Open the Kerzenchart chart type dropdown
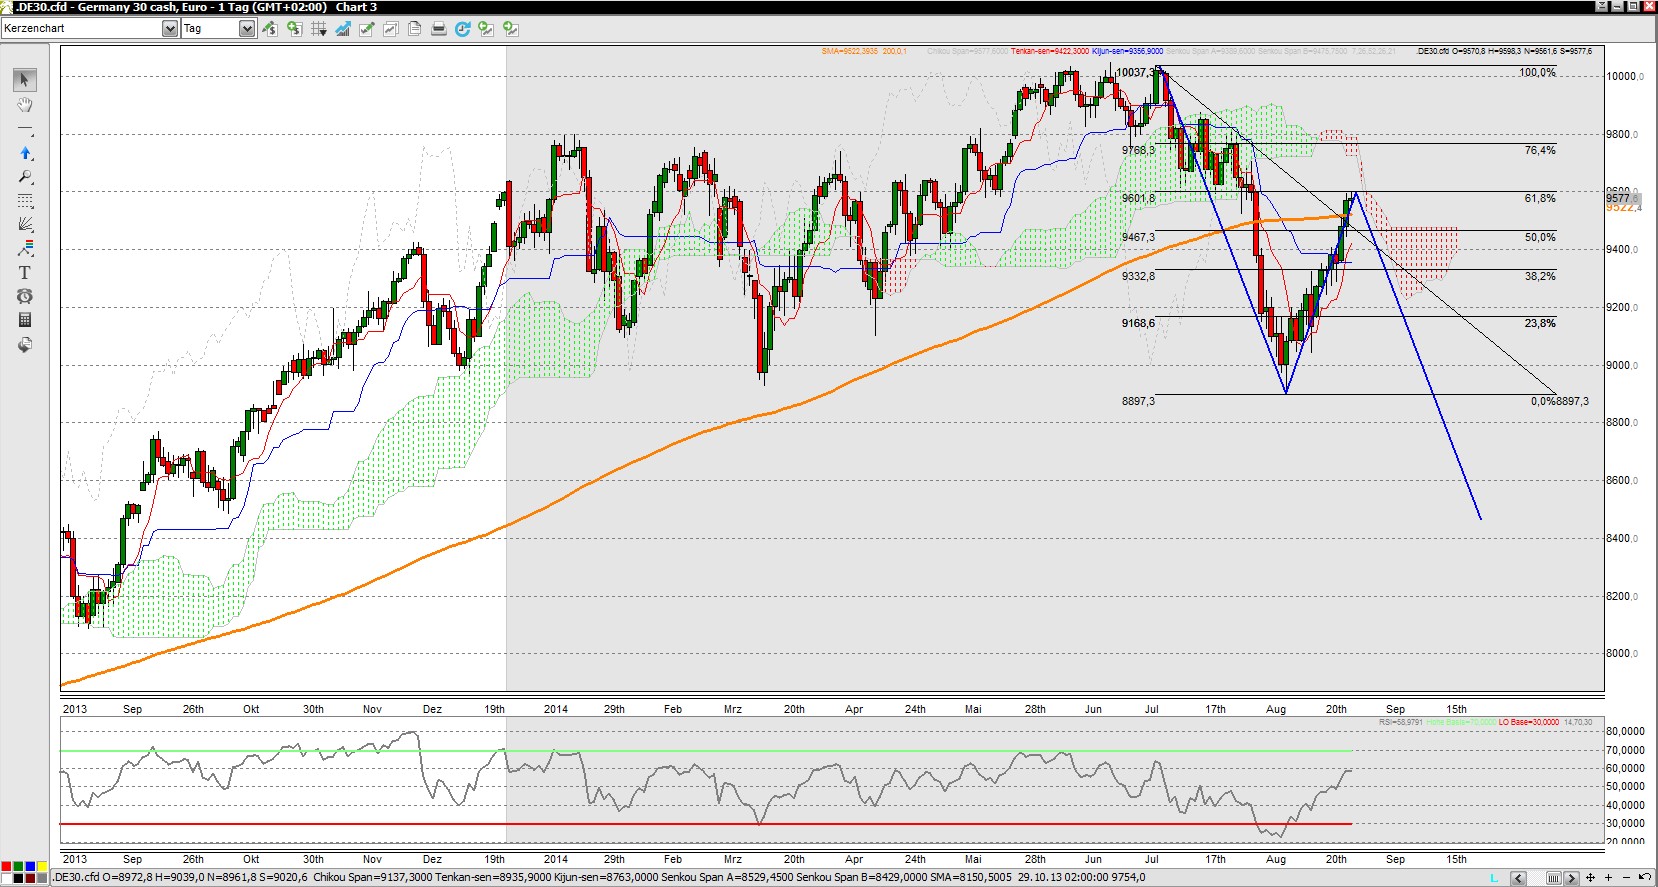Image resolution: width=1658 pixels, height=887 pixels. 169,29
